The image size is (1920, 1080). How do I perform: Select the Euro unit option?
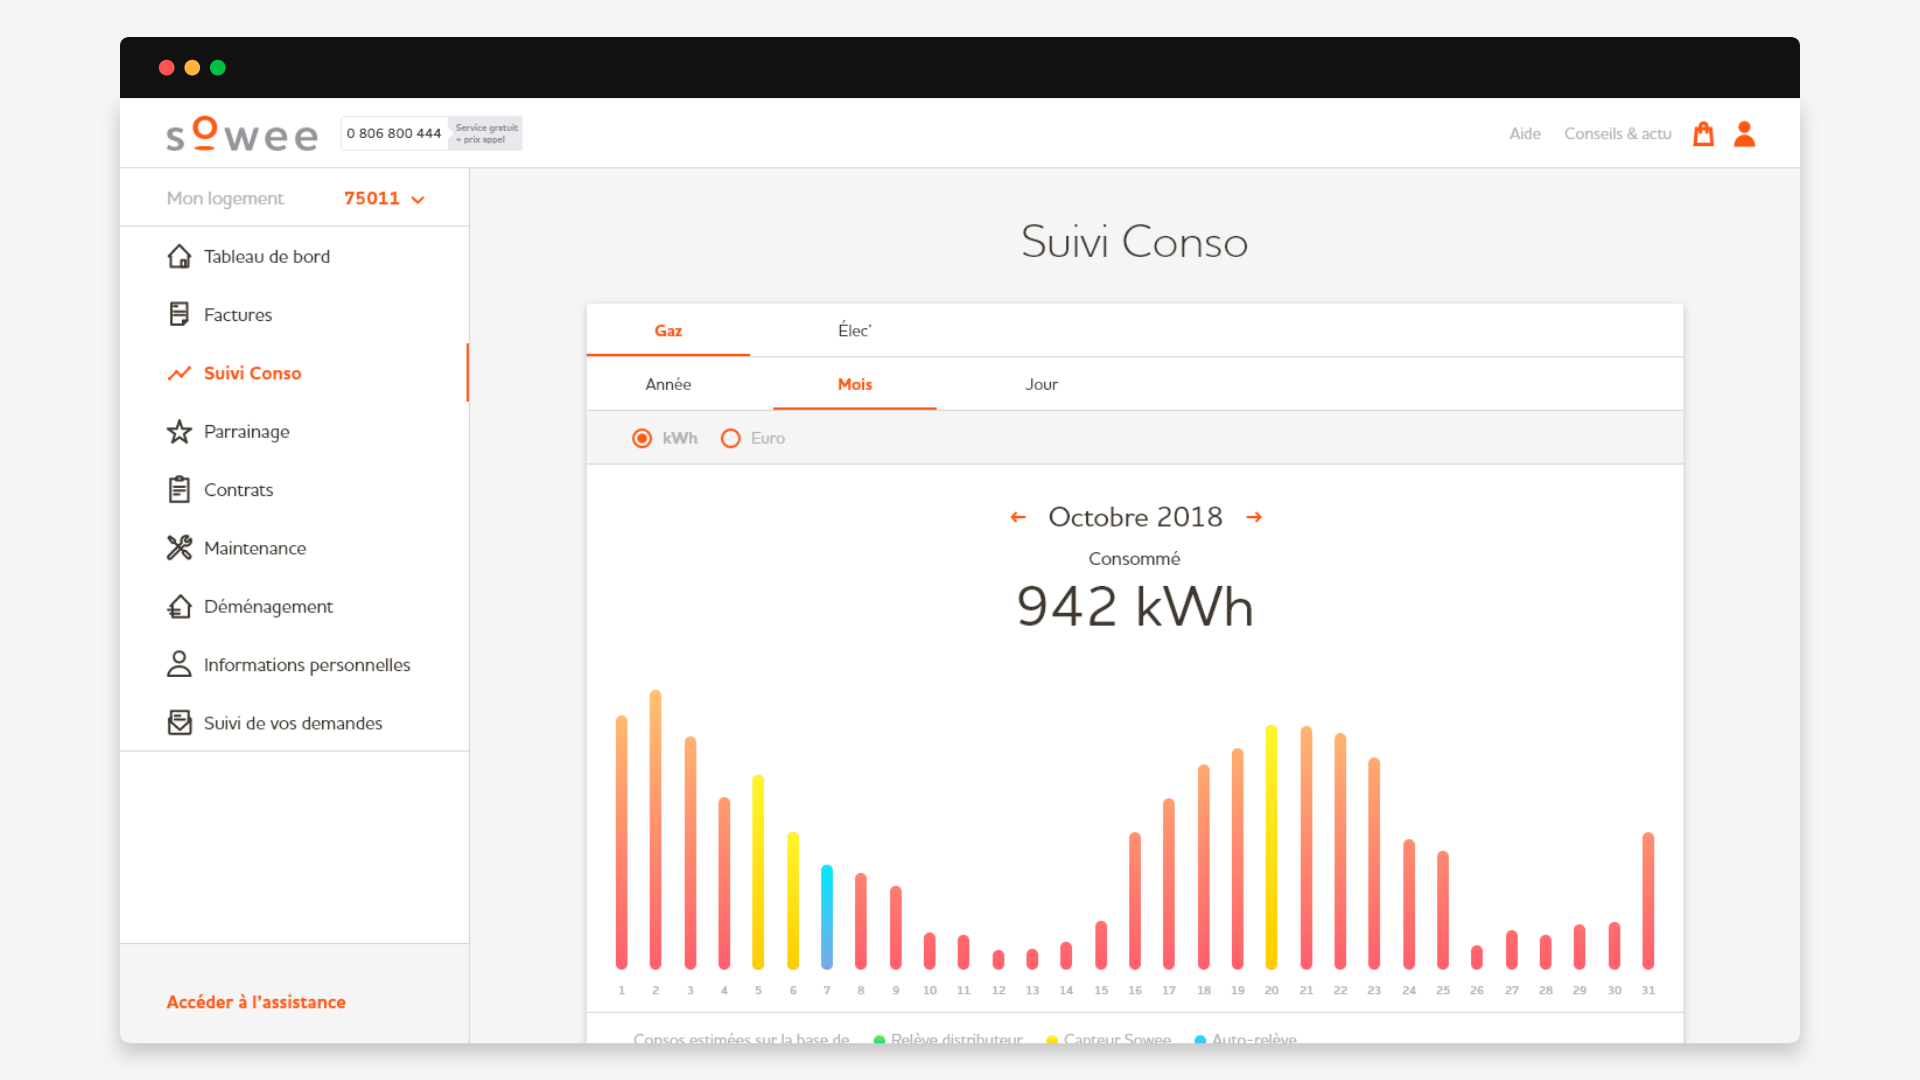731,438
